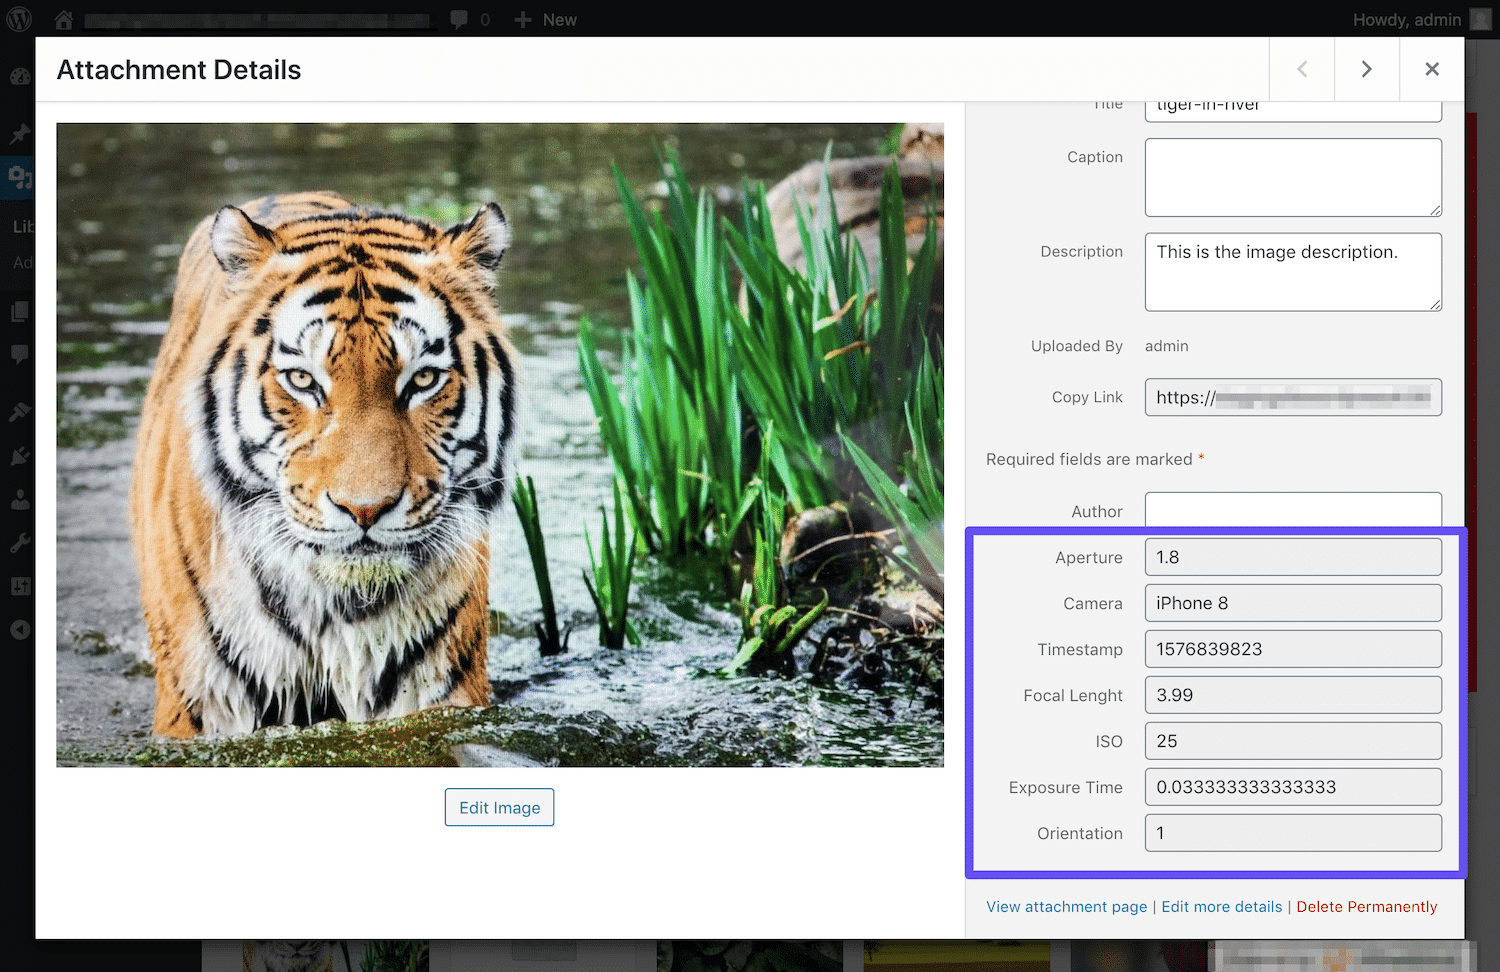The width and height of the screenshot is (1500, 972).
Task: Click the Edit Image button
Action: click(x=499, y=807)
